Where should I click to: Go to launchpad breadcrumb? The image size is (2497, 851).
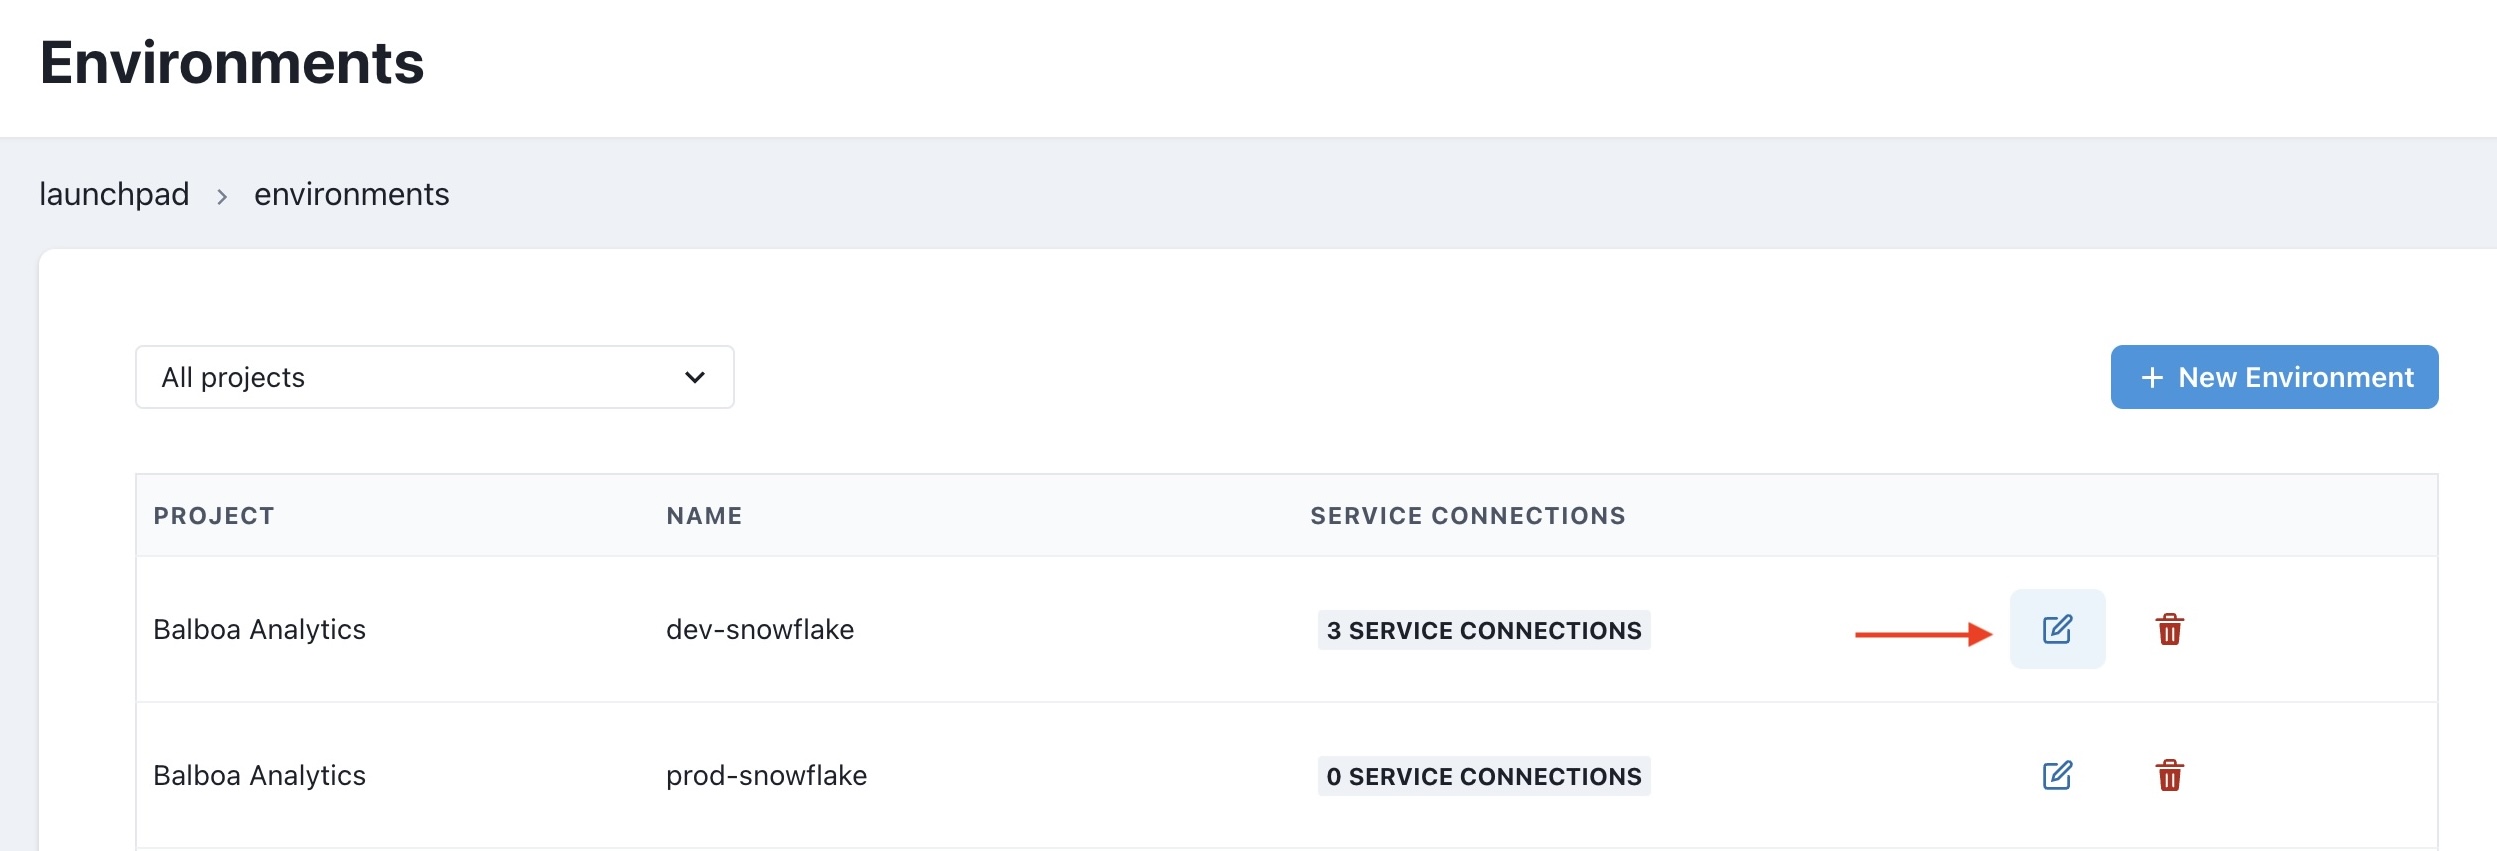(114, 194)
